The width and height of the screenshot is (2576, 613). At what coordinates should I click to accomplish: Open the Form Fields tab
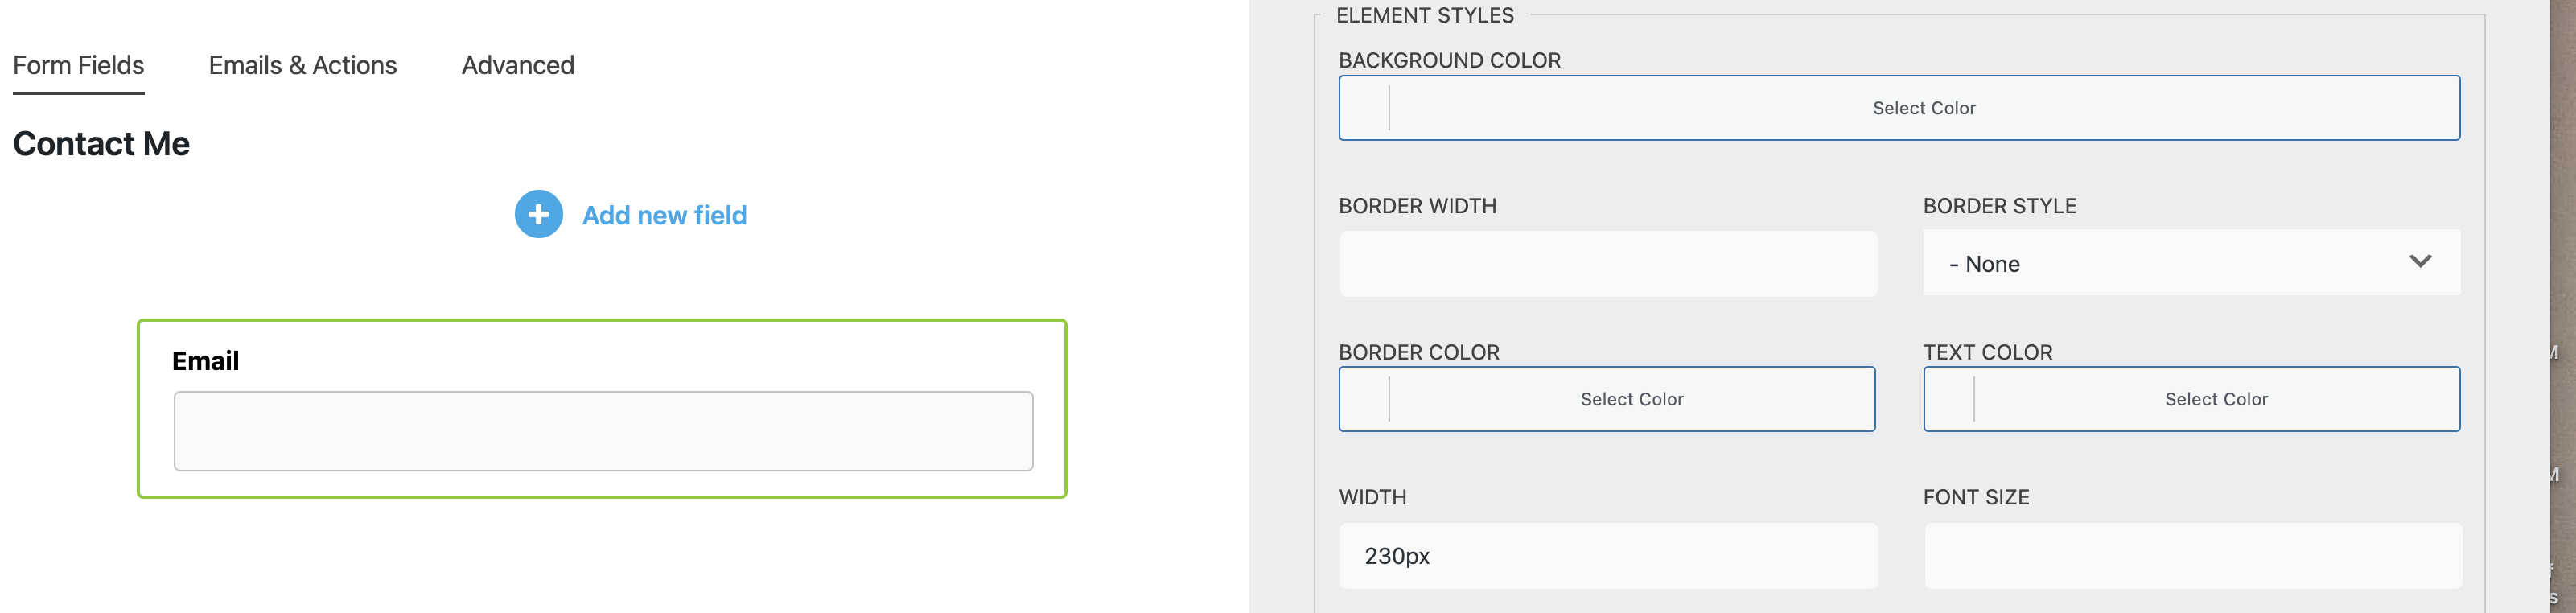coord(78,65)
